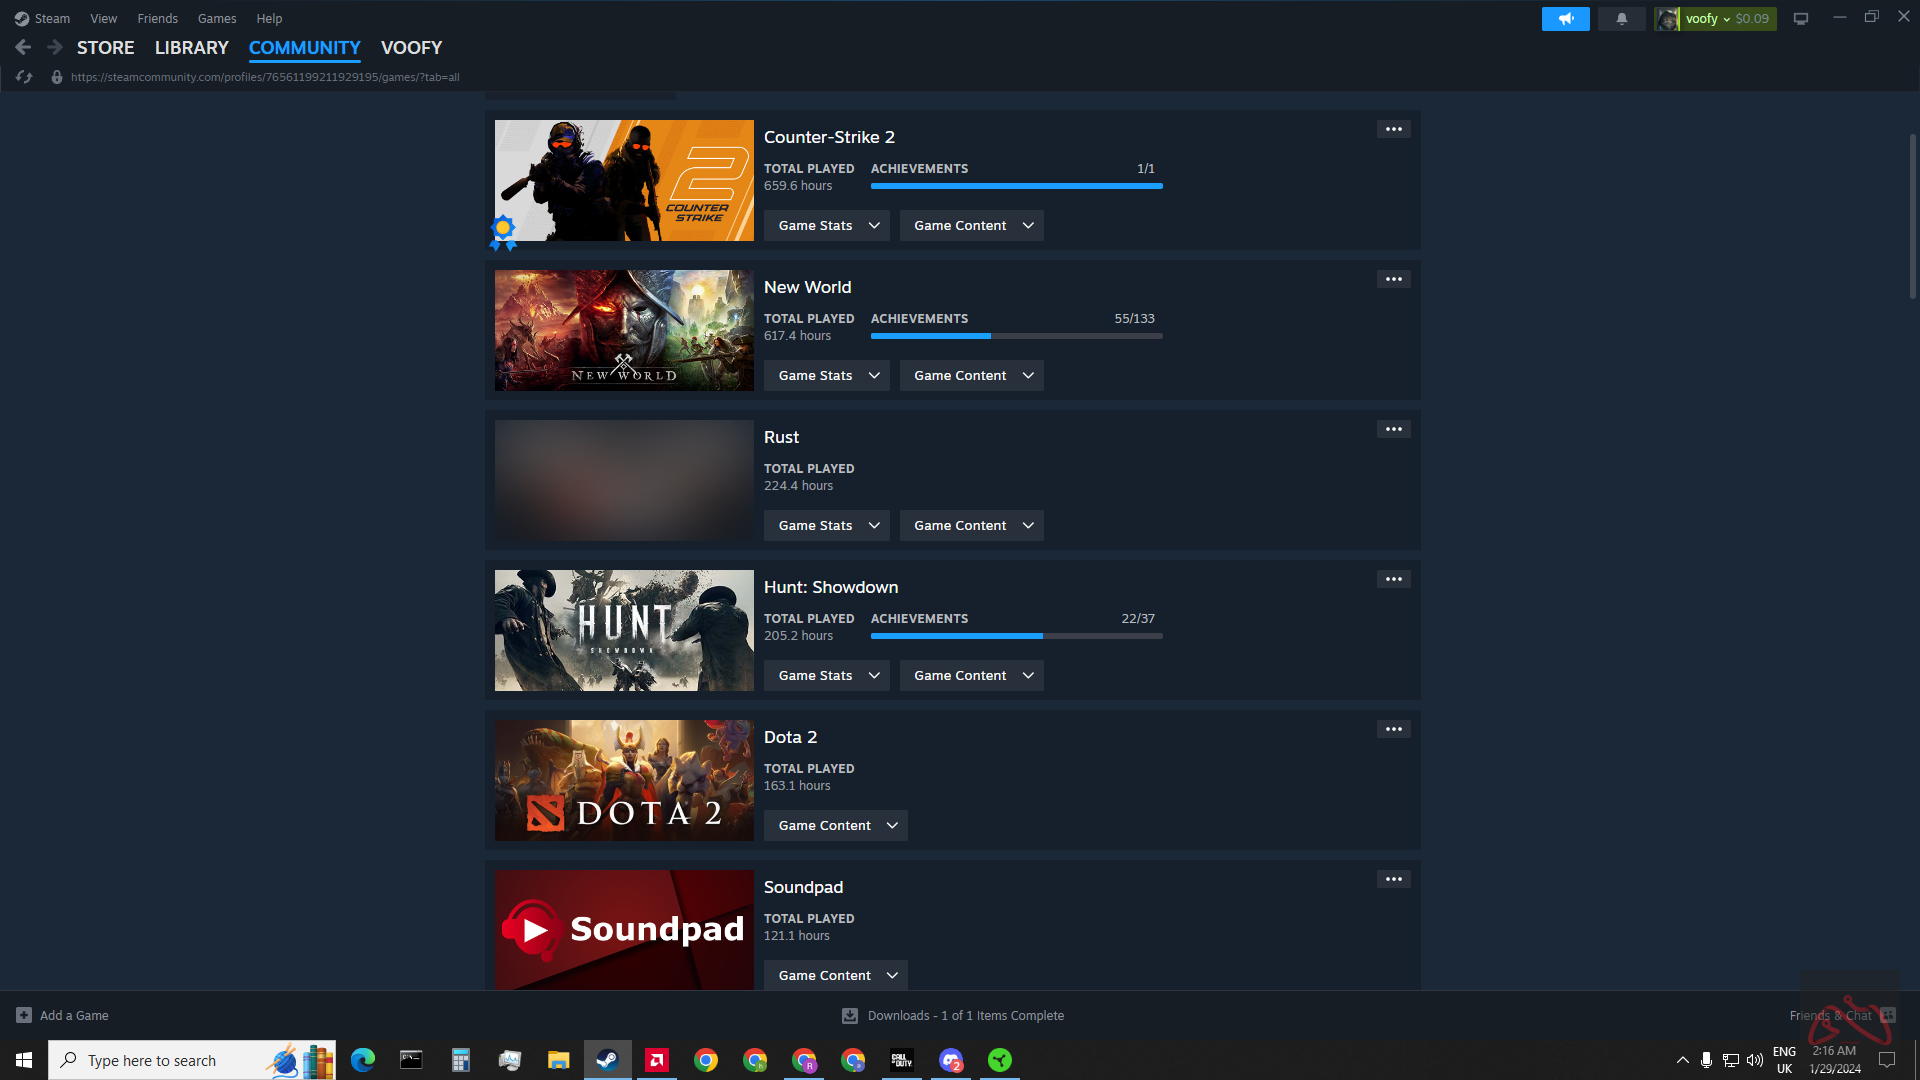Click the back navigation arrow
This screenshot has height=1080, width=1920.
pos(23,47)
